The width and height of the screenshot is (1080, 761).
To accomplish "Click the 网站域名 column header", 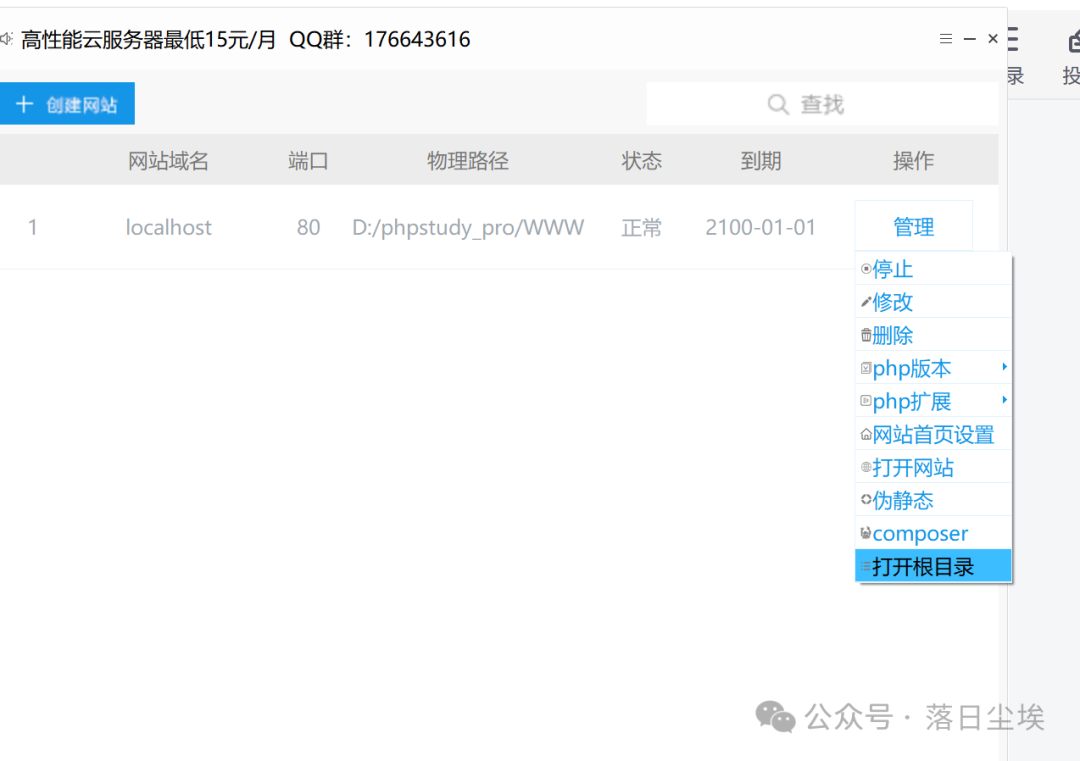I will click(x=168, y=161).
